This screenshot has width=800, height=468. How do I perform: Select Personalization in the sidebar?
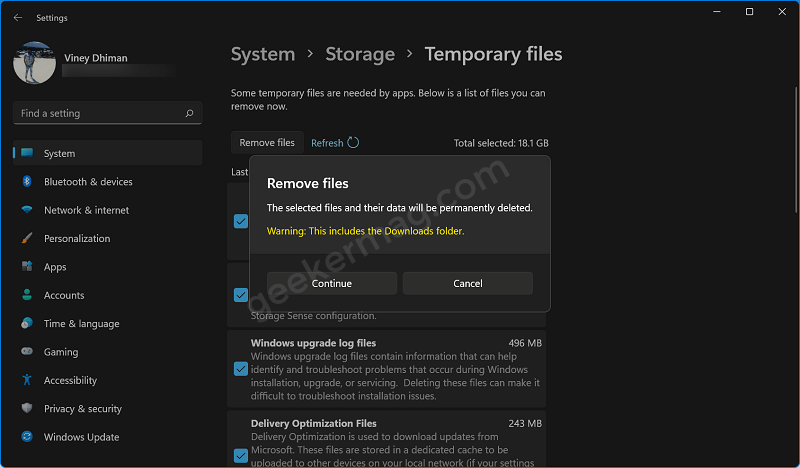(77, 238)
